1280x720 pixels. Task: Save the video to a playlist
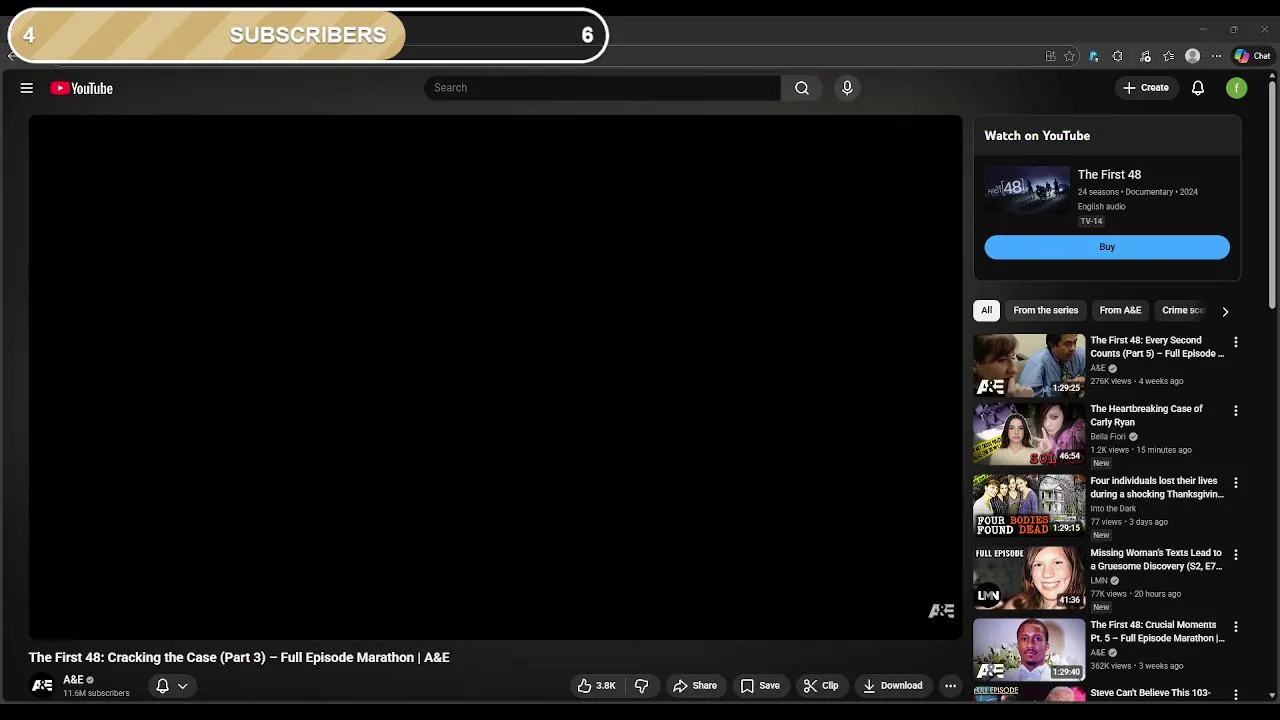coord(760,686)
